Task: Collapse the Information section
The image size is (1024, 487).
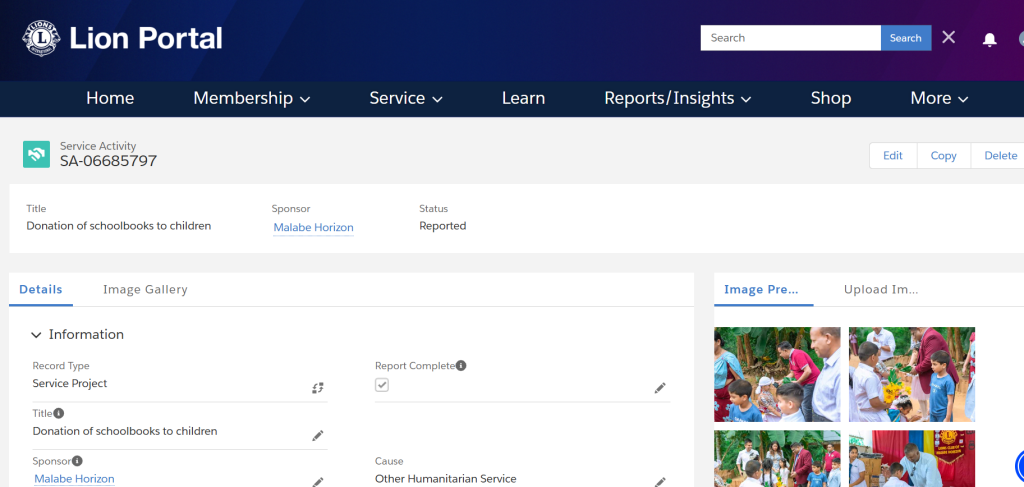Action: pos(36,335)
